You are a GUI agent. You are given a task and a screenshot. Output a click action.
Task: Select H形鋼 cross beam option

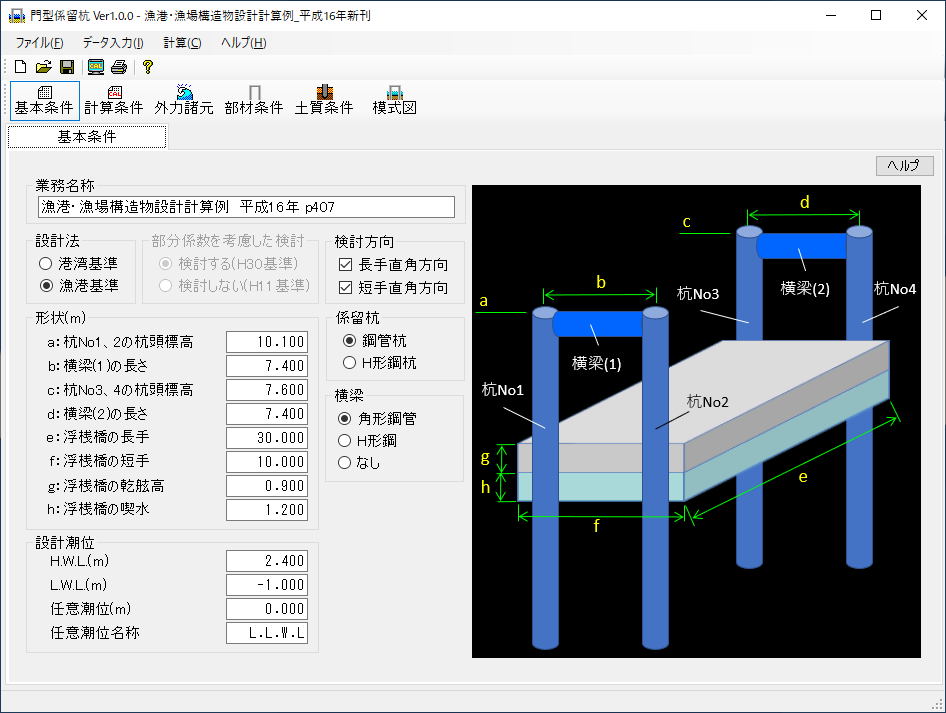[367, 440]
